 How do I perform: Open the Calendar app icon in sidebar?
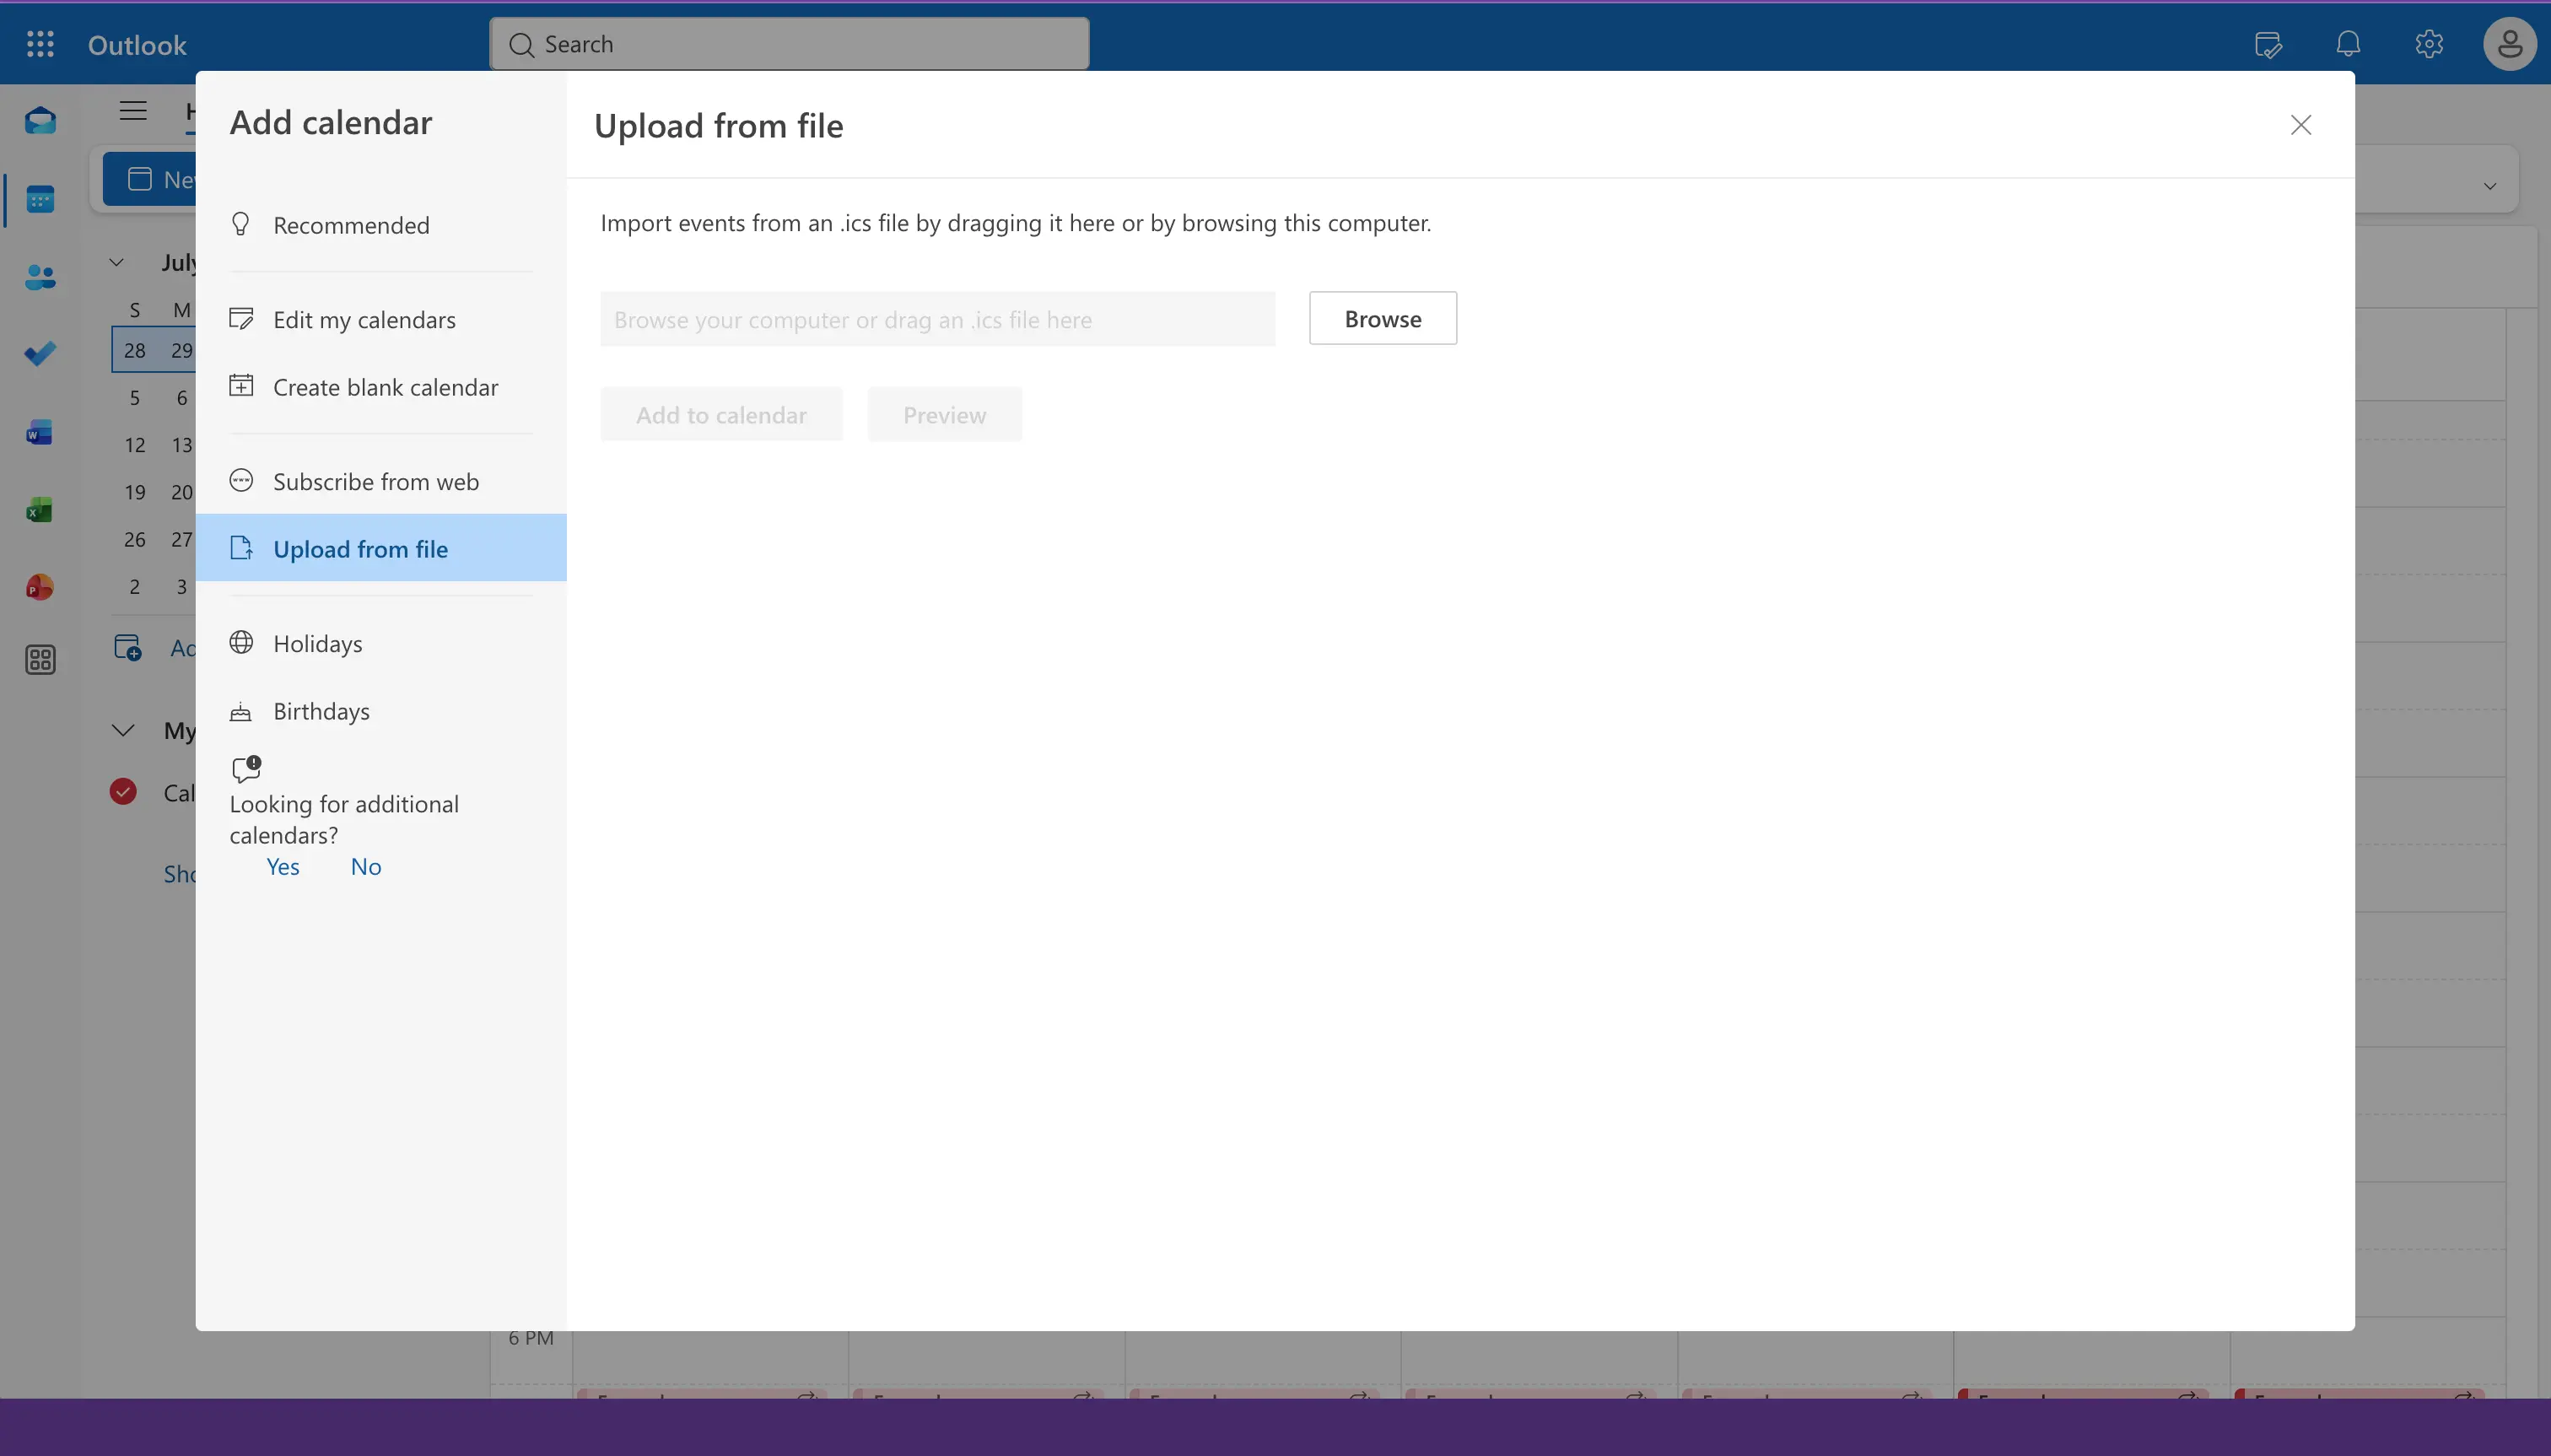click(x=40, y=199)
